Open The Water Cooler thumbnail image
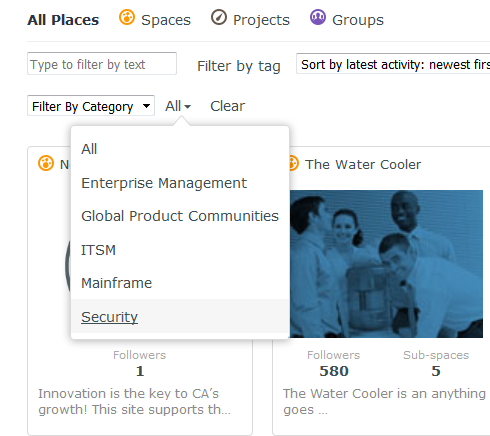 pyautogui.click(x=386, y=264)
